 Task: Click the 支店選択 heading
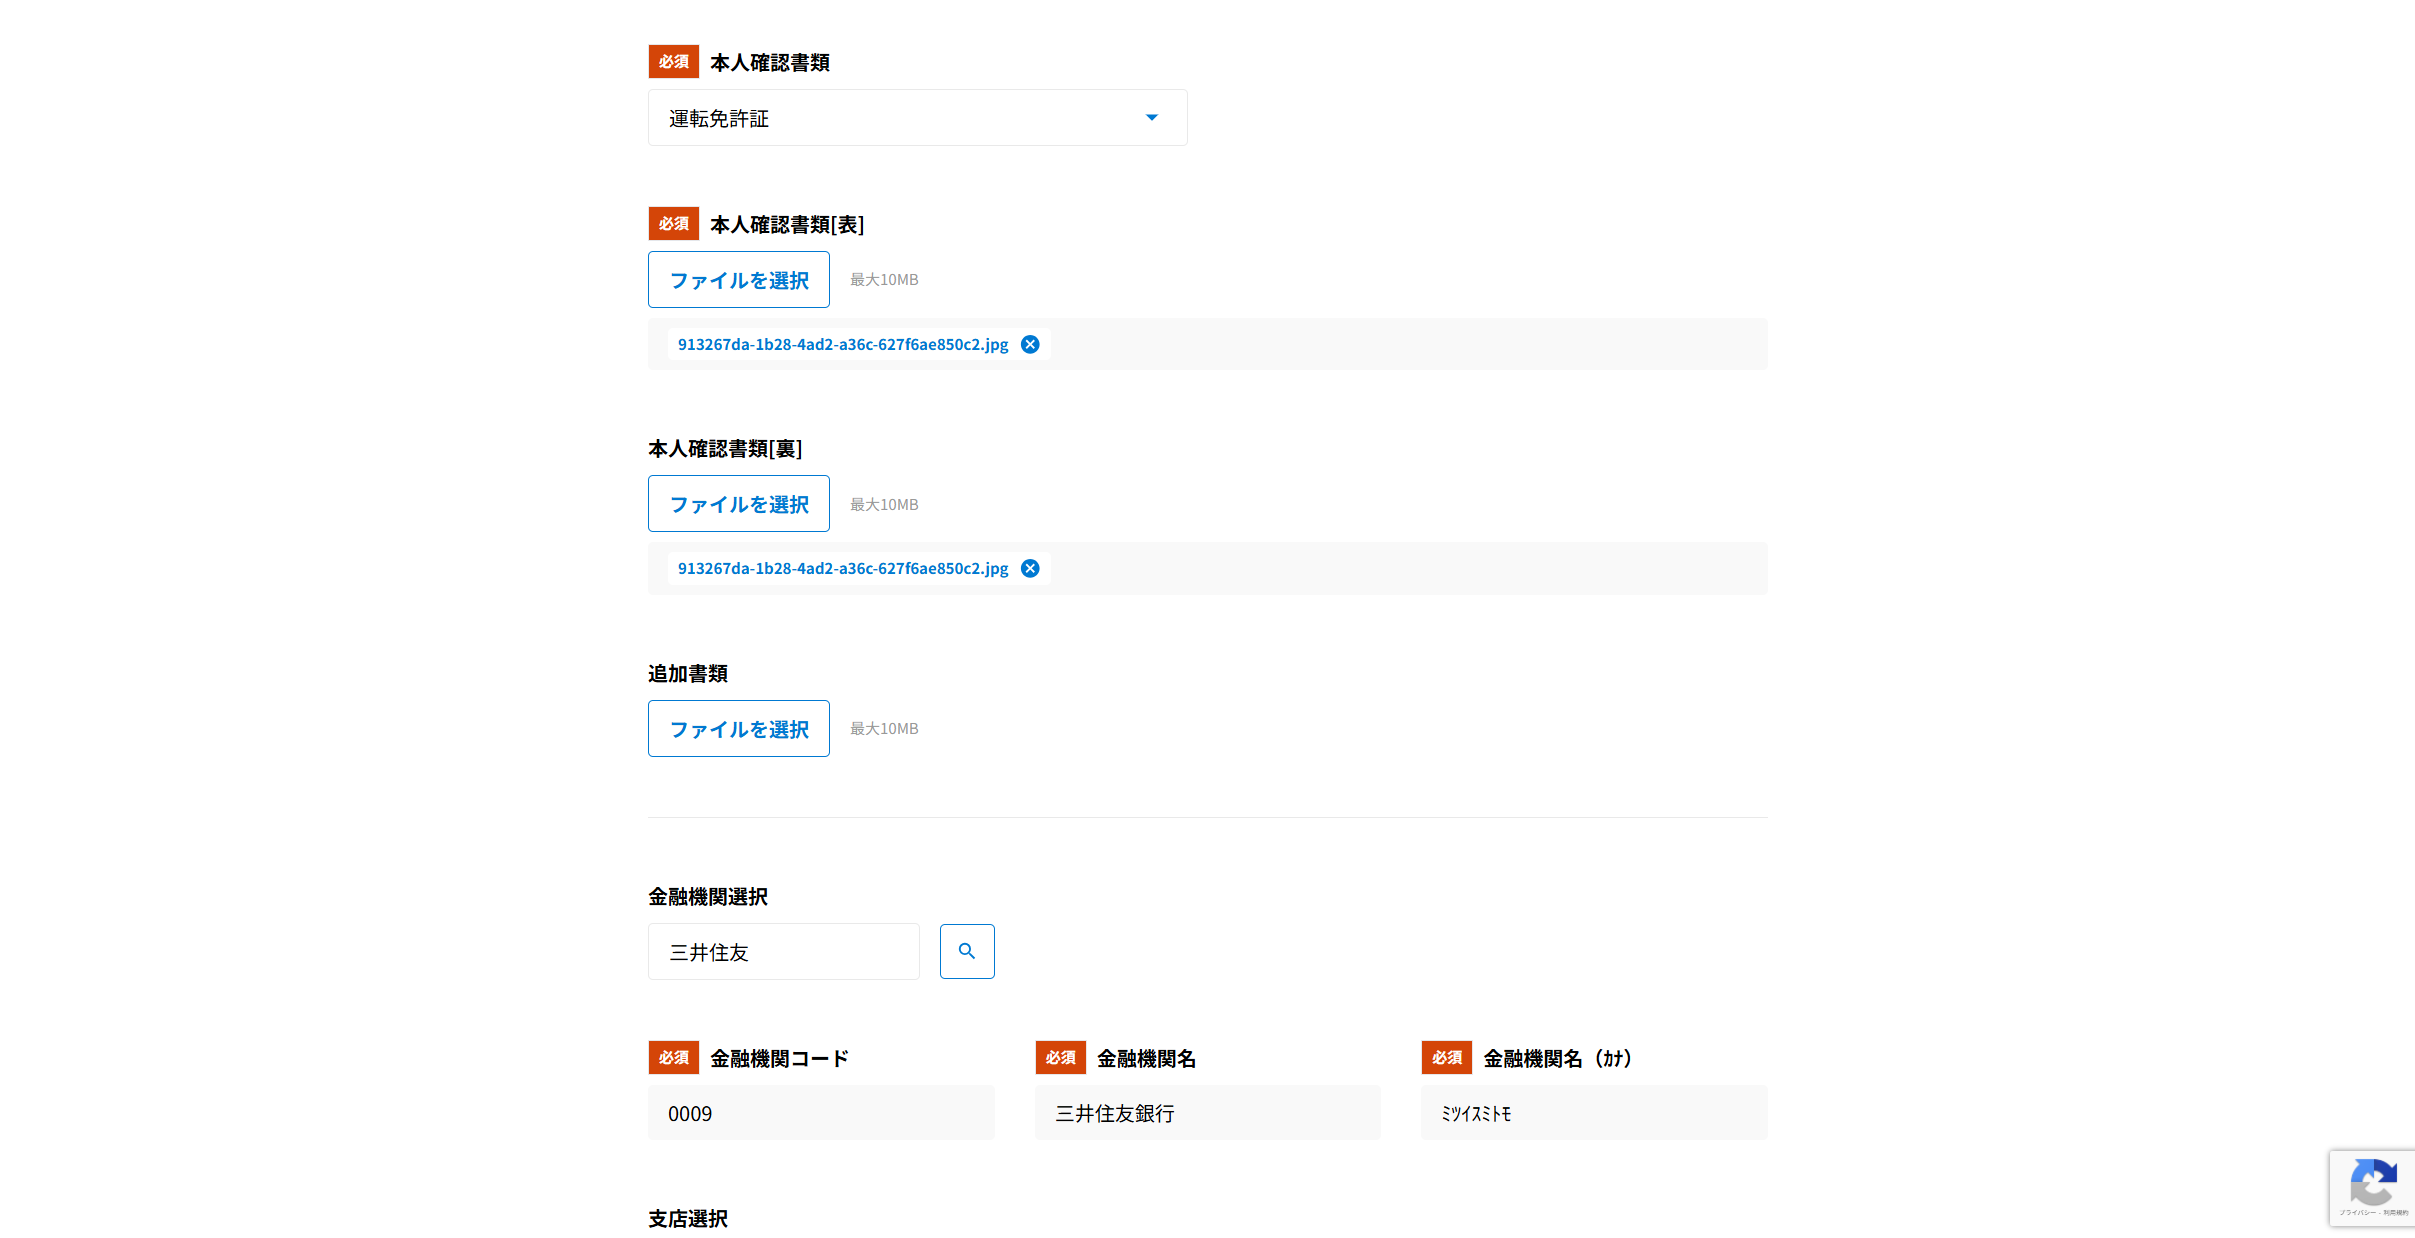click(688, 1218)
